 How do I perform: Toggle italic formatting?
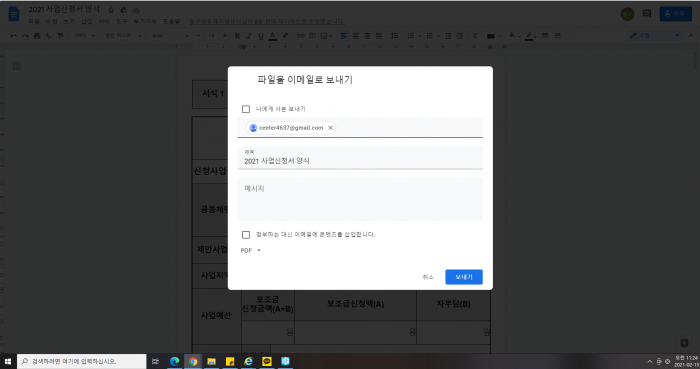click(x=249, y=36)
